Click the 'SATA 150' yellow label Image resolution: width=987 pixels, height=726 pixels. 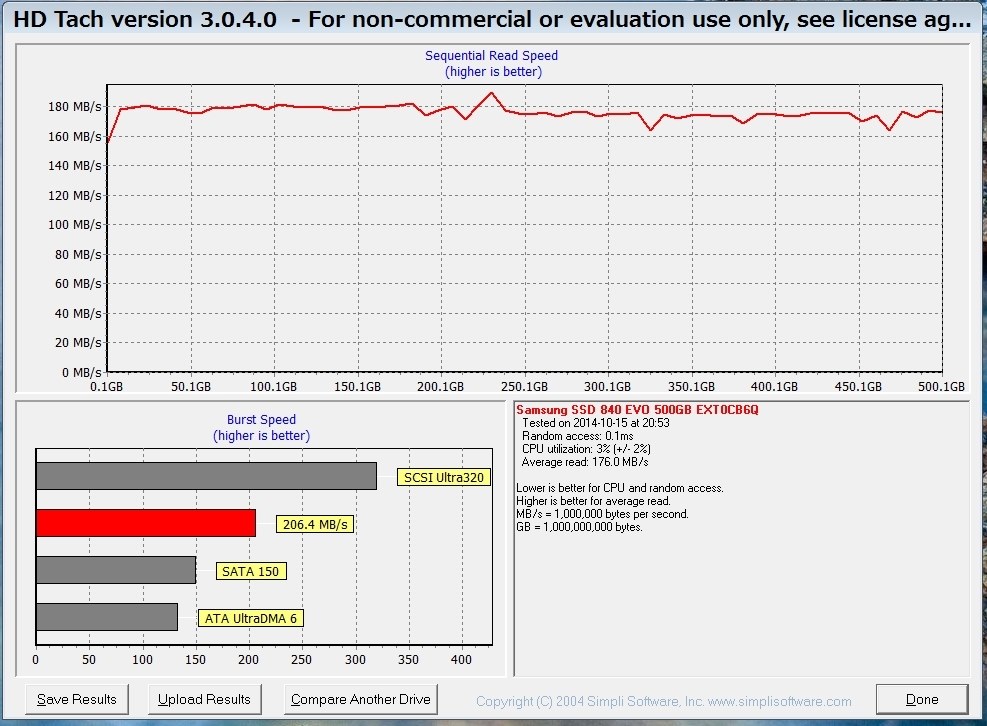click(x=251, y=571)
